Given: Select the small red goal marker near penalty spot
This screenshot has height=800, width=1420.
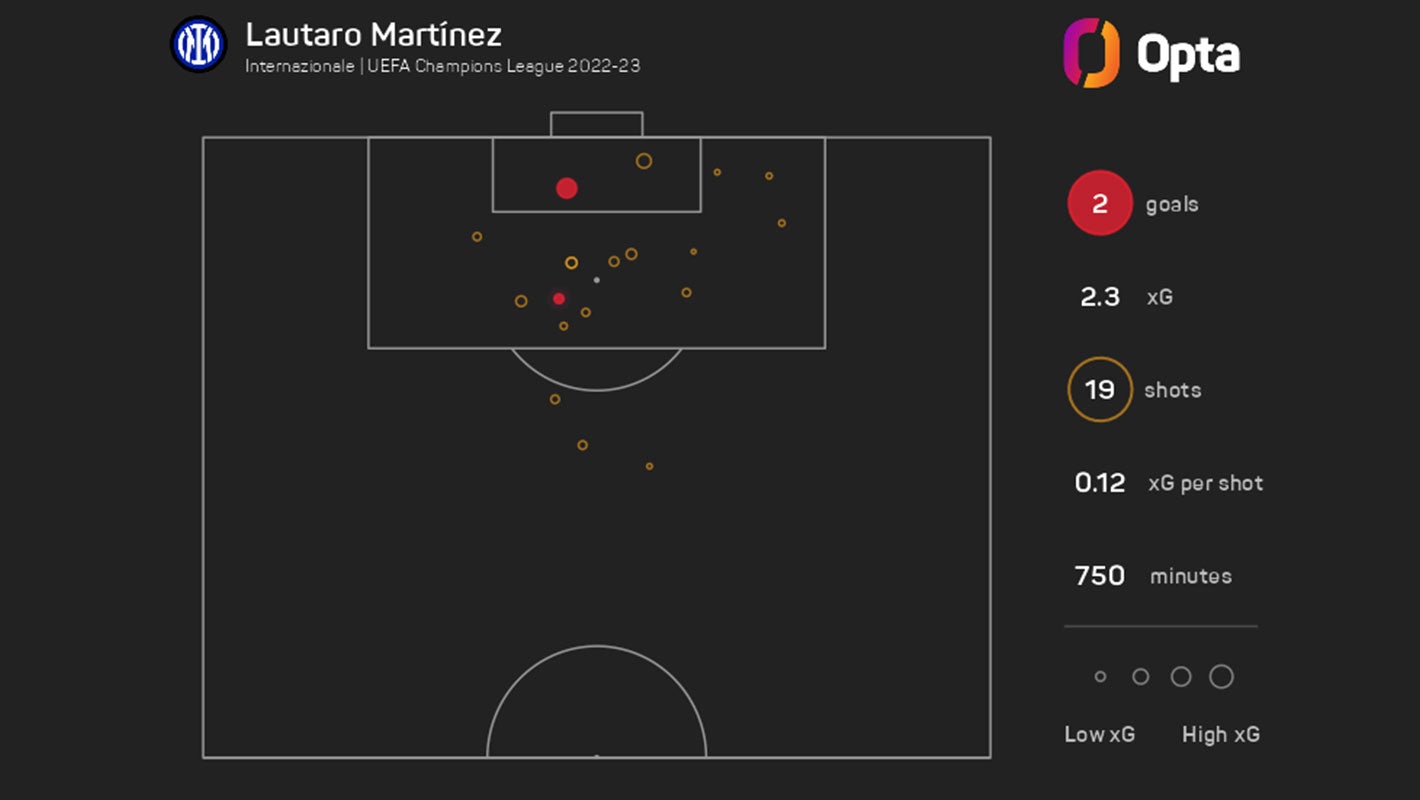Looking at the screenshot, I should click(x=559, y=299).
